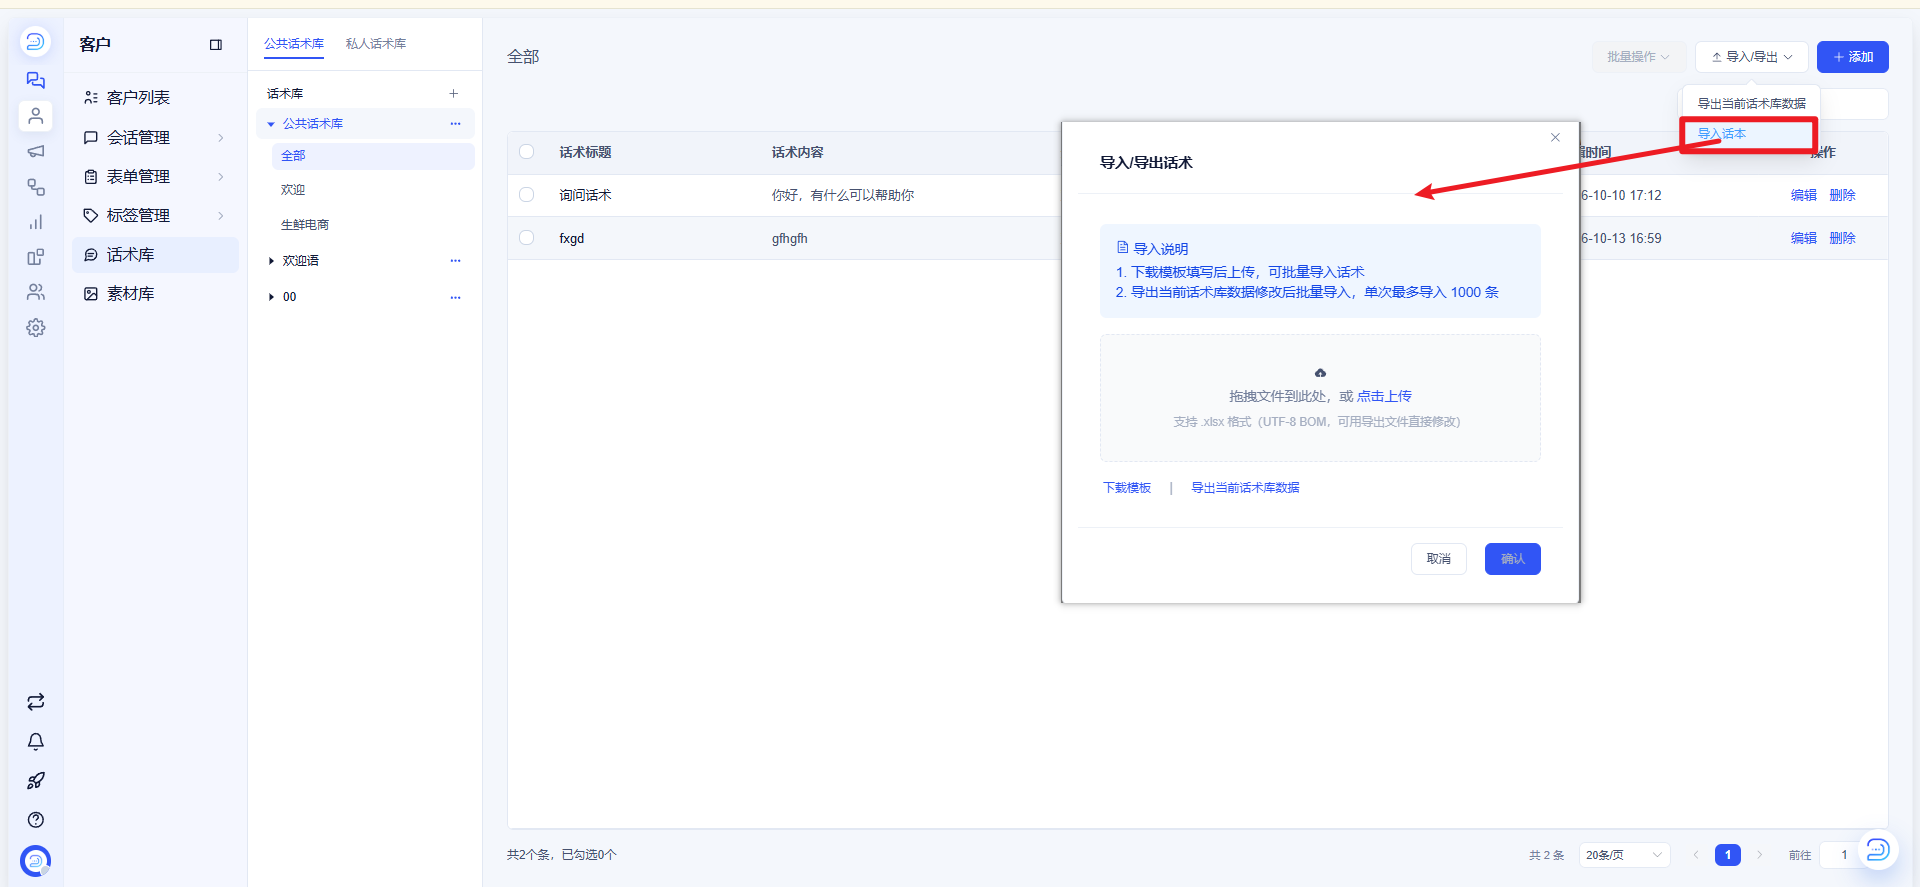
Task: Open the settings gear sidebar icon
Action: coord(36,328)
